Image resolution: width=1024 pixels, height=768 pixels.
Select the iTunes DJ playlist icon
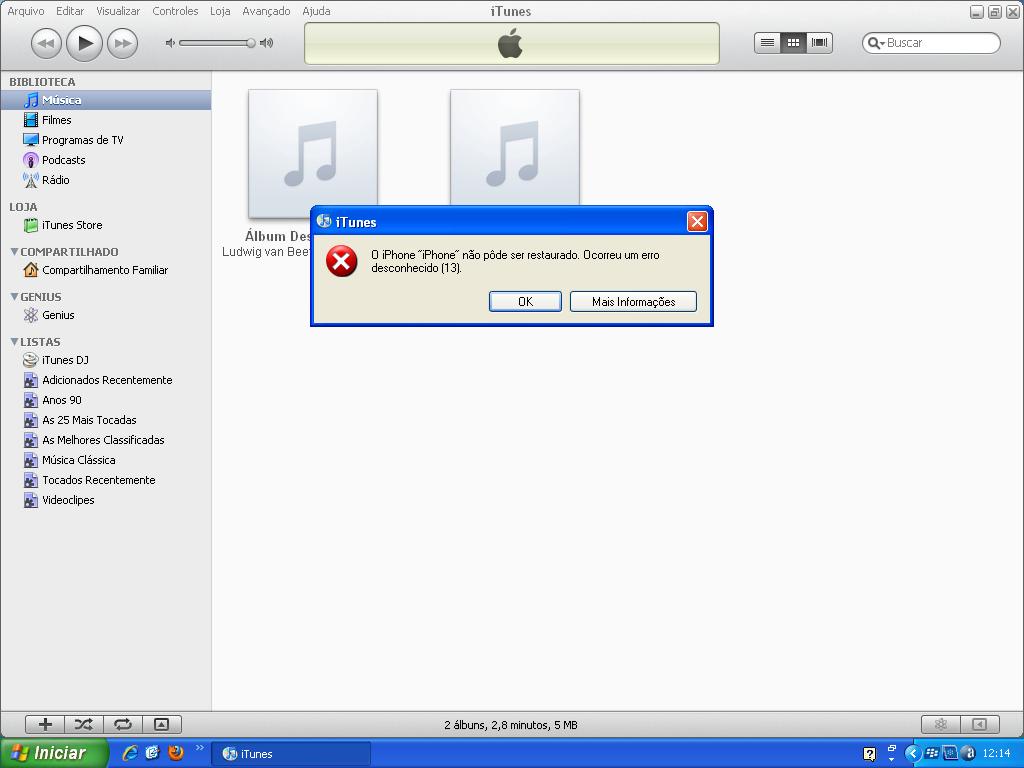31,360
